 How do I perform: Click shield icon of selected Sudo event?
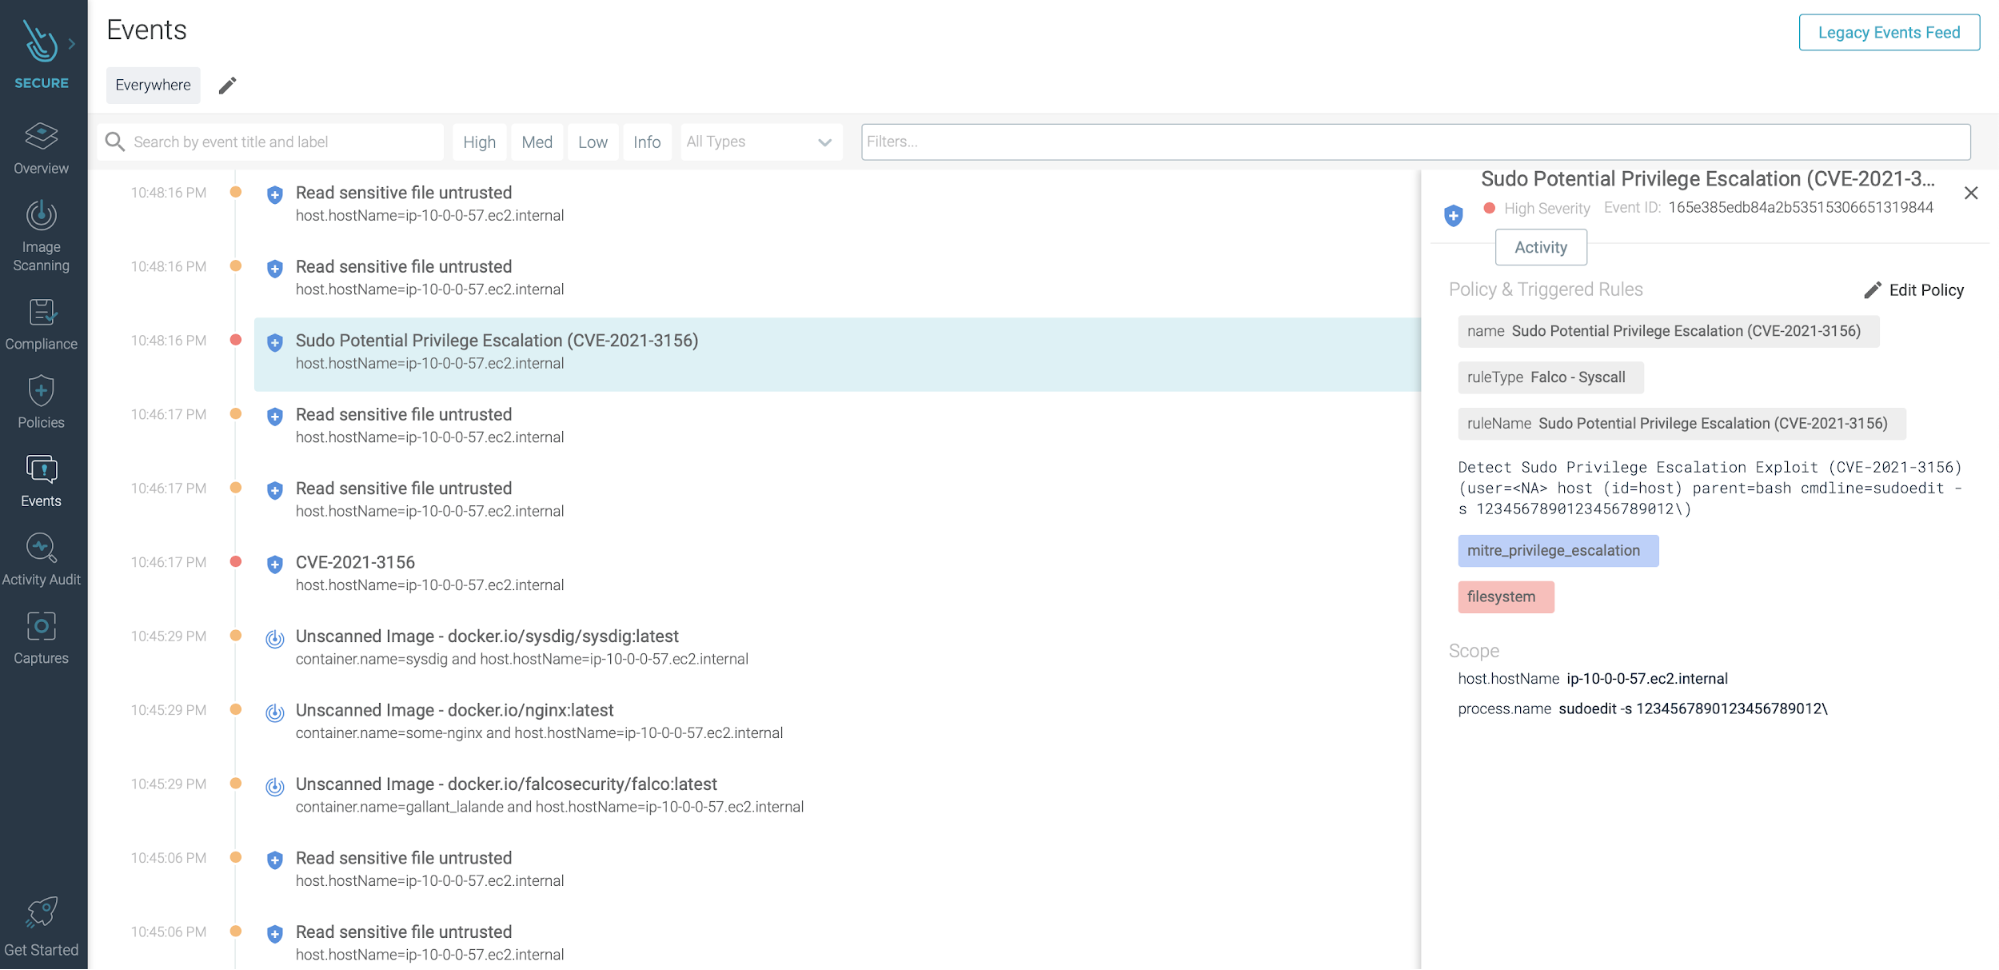(275, 342)
